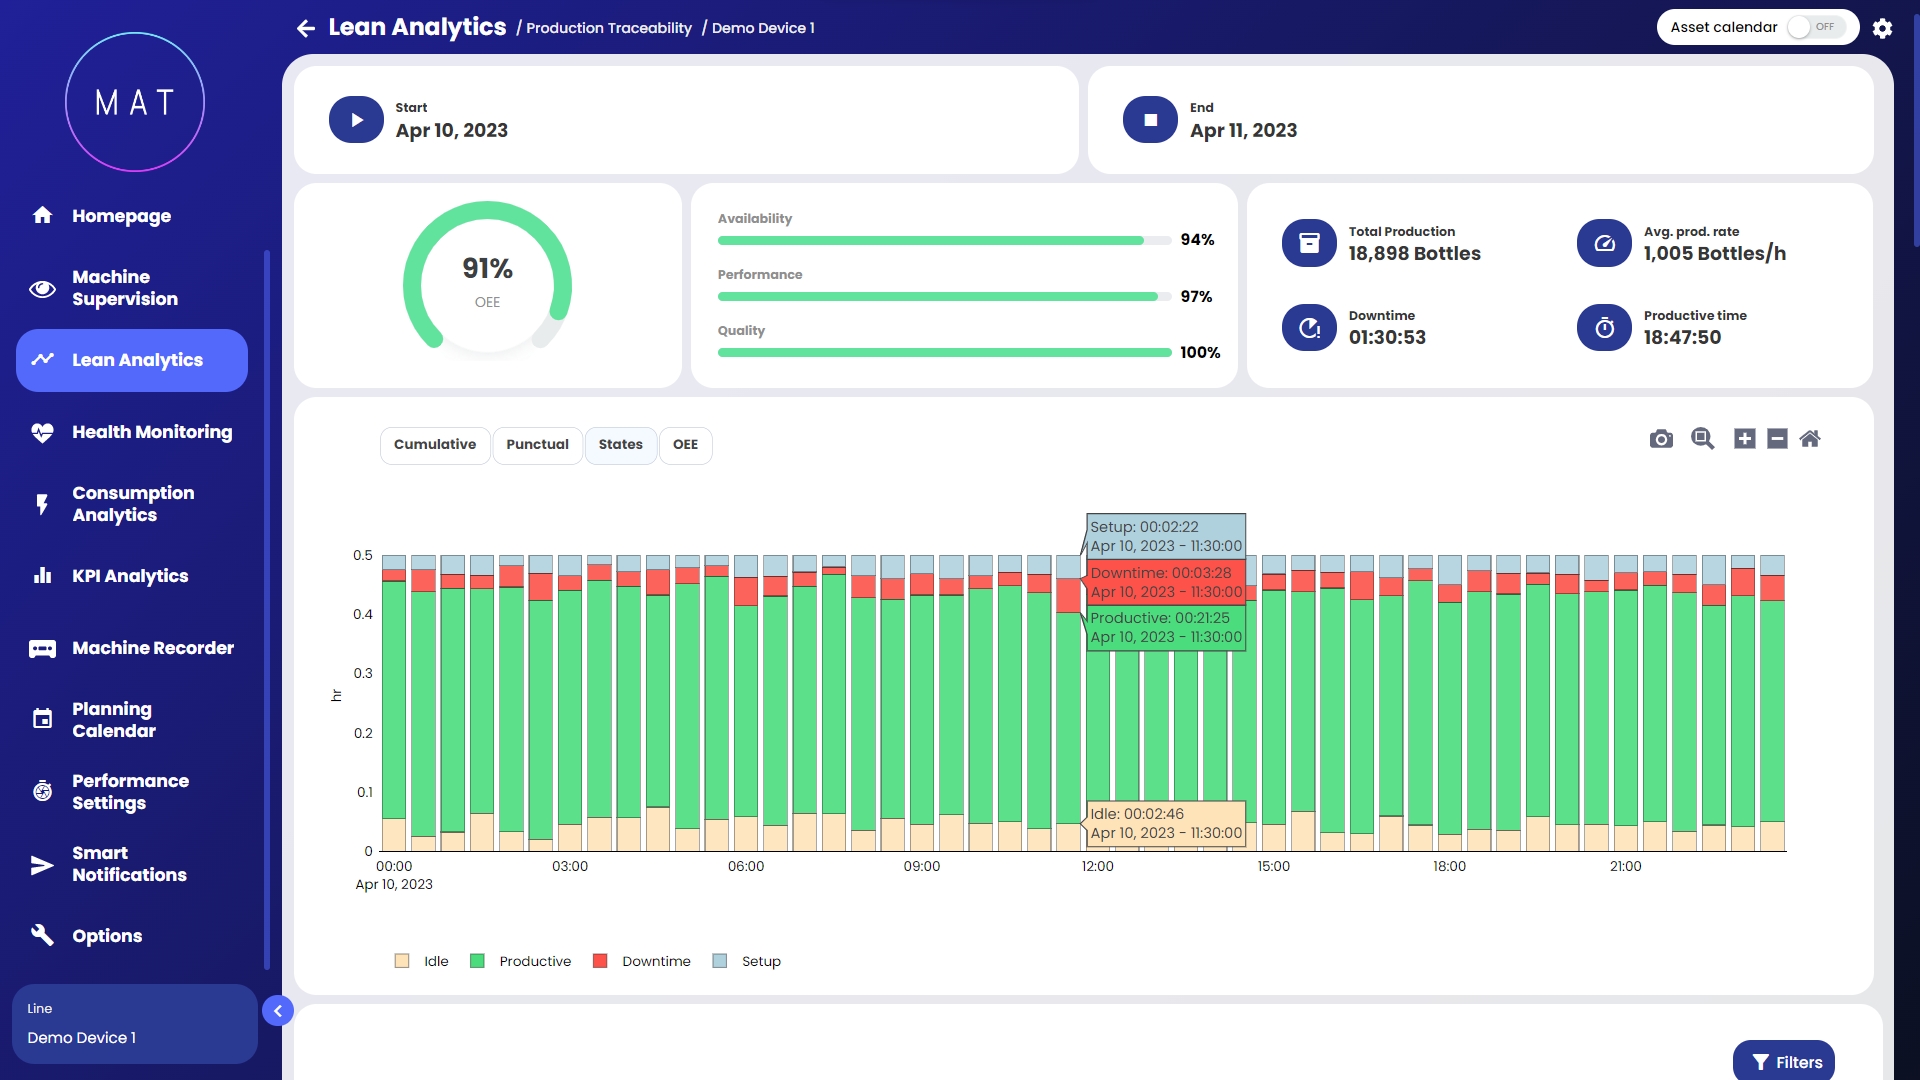Click the Setup legend color swatch
Screen dimensions: 1920x1080
pyautogui.click(x=719, y=961)
